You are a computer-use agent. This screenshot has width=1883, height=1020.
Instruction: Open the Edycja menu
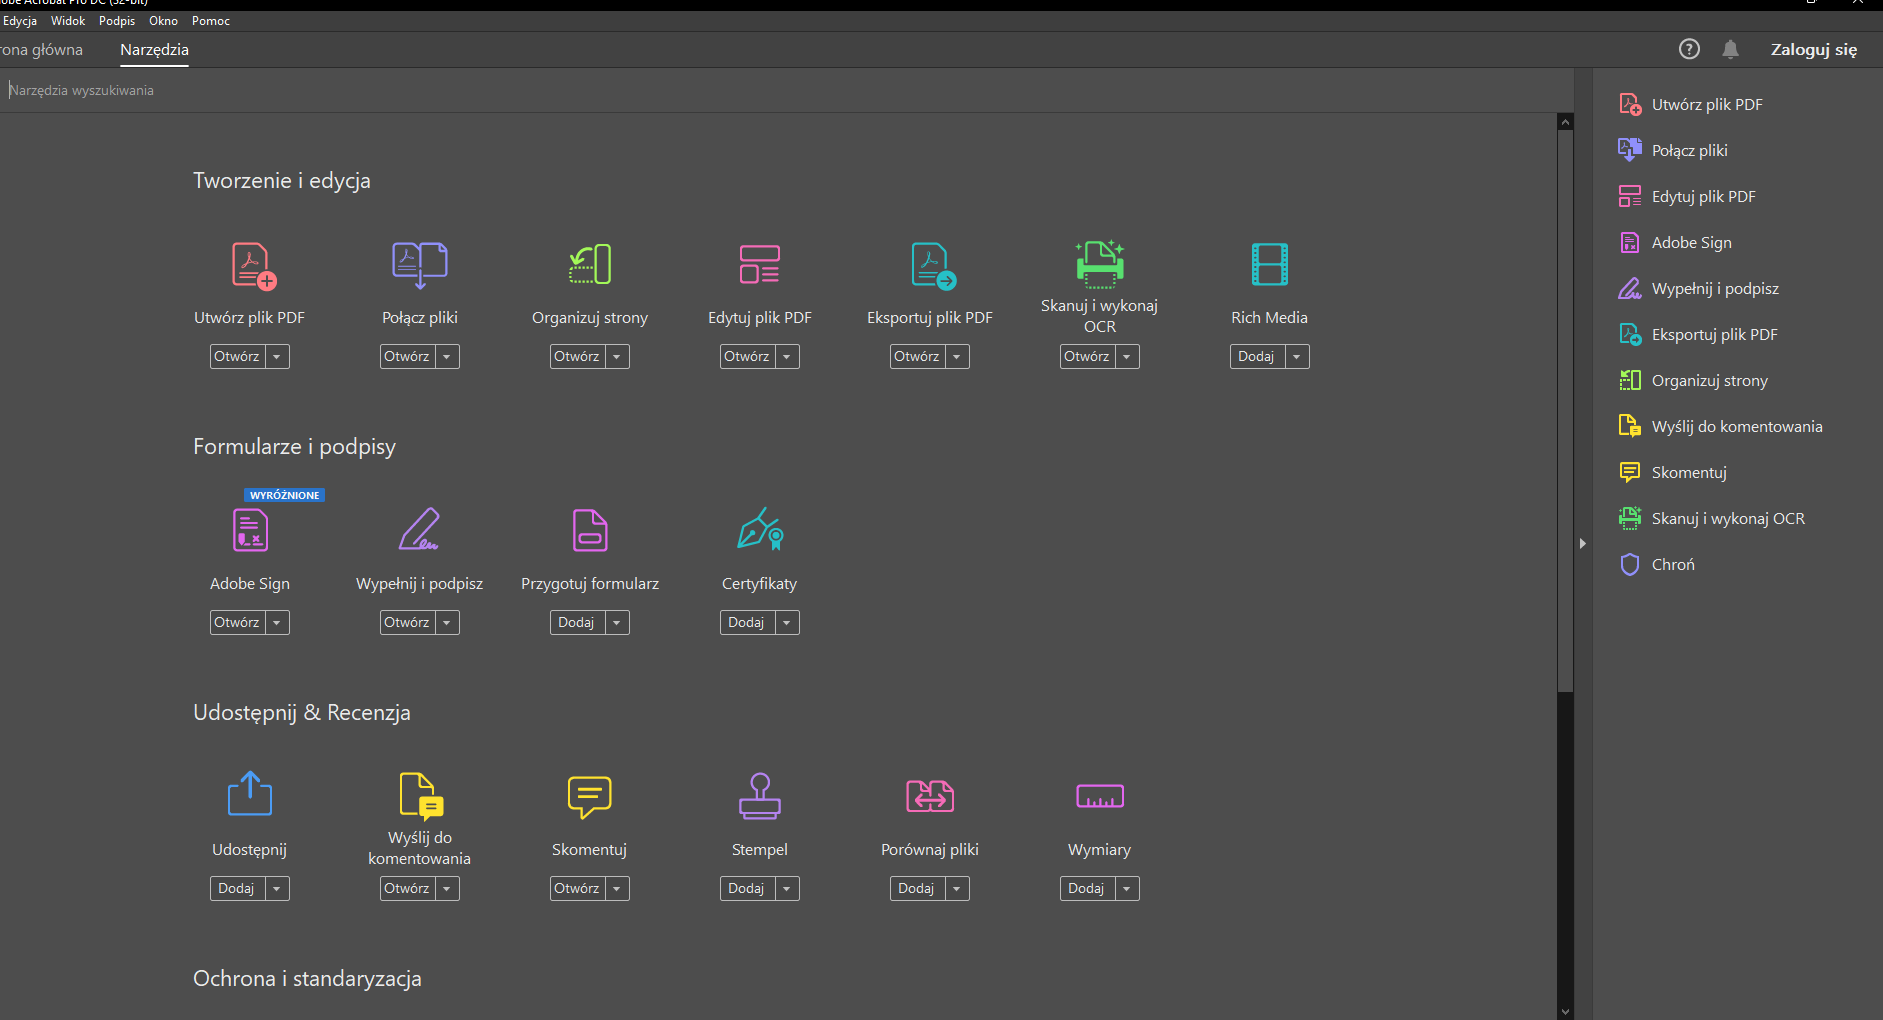tap(19, 21)
